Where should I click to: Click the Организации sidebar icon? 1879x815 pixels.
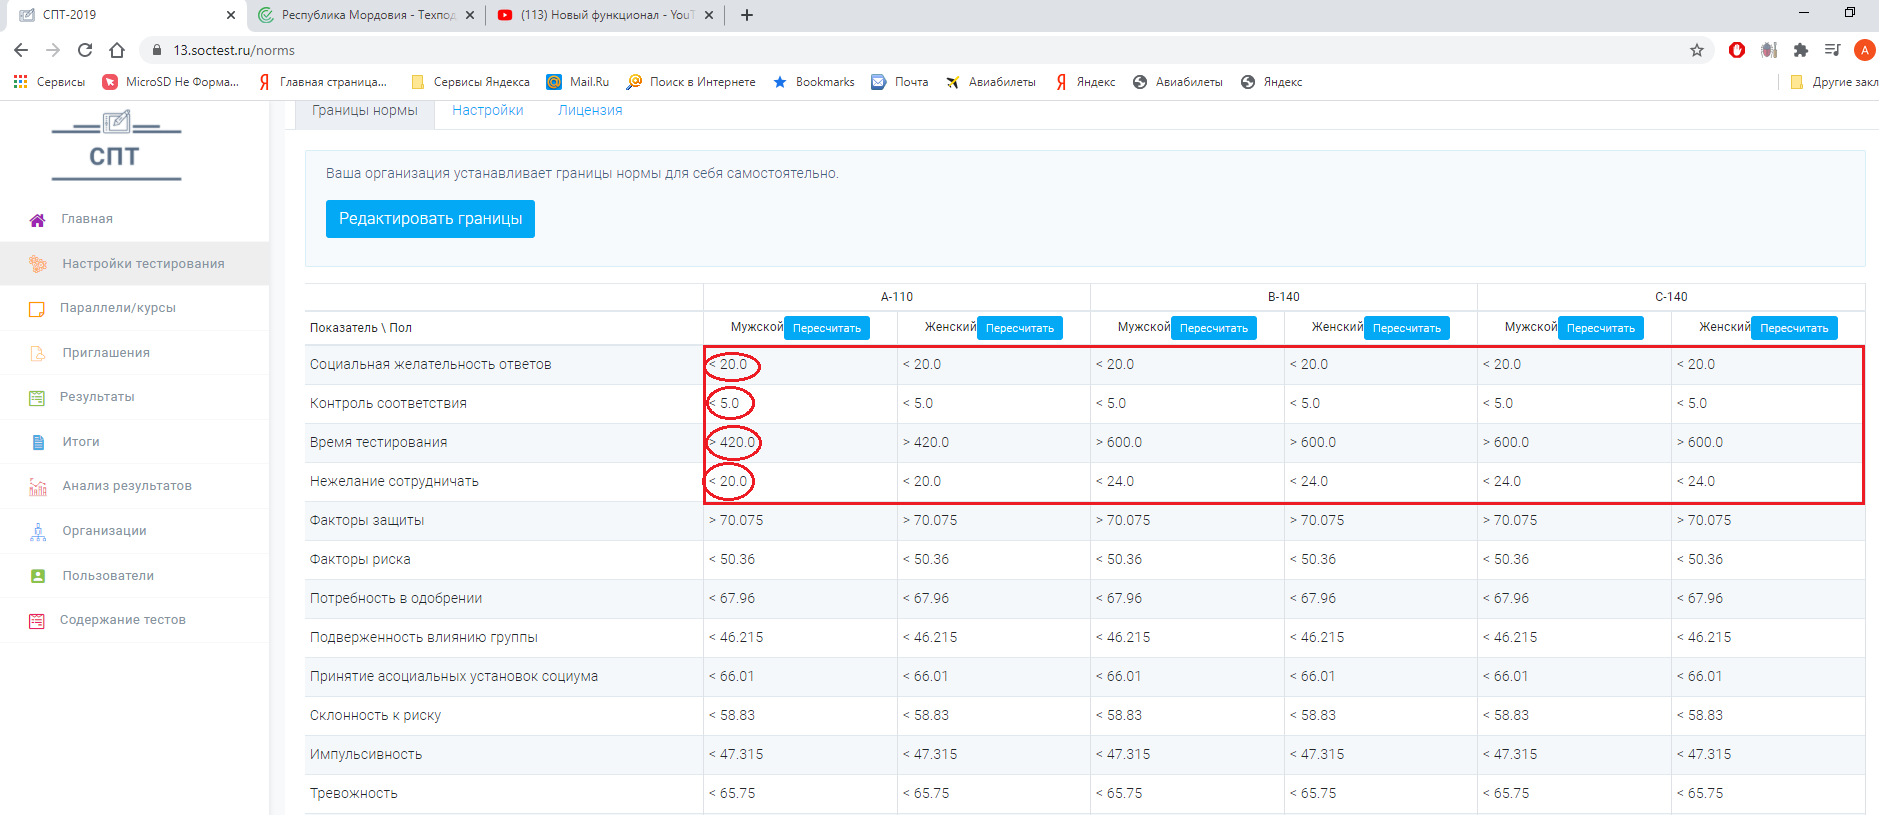coord(38,532)
